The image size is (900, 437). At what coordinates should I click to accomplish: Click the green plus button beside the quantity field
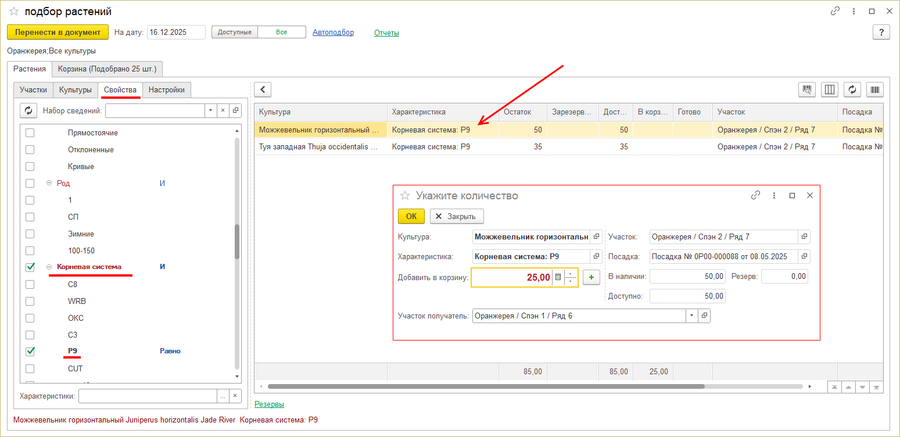[x=591, y=277]
